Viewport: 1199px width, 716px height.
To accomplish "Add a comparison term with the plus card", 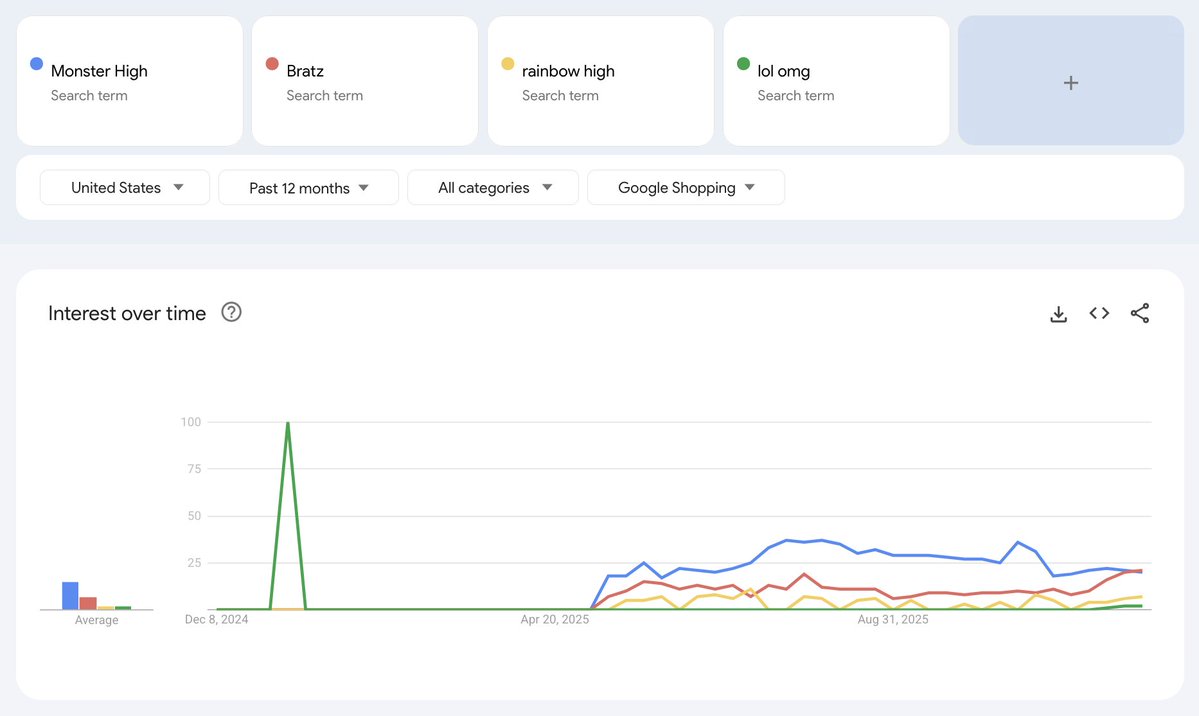I will [1071, 81].
